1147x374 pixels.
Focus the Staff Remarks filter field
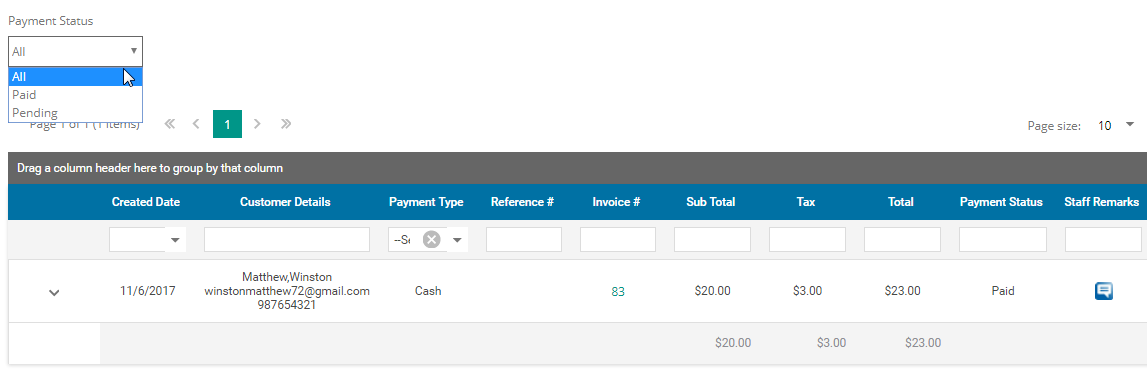(x=1103, y=239)
